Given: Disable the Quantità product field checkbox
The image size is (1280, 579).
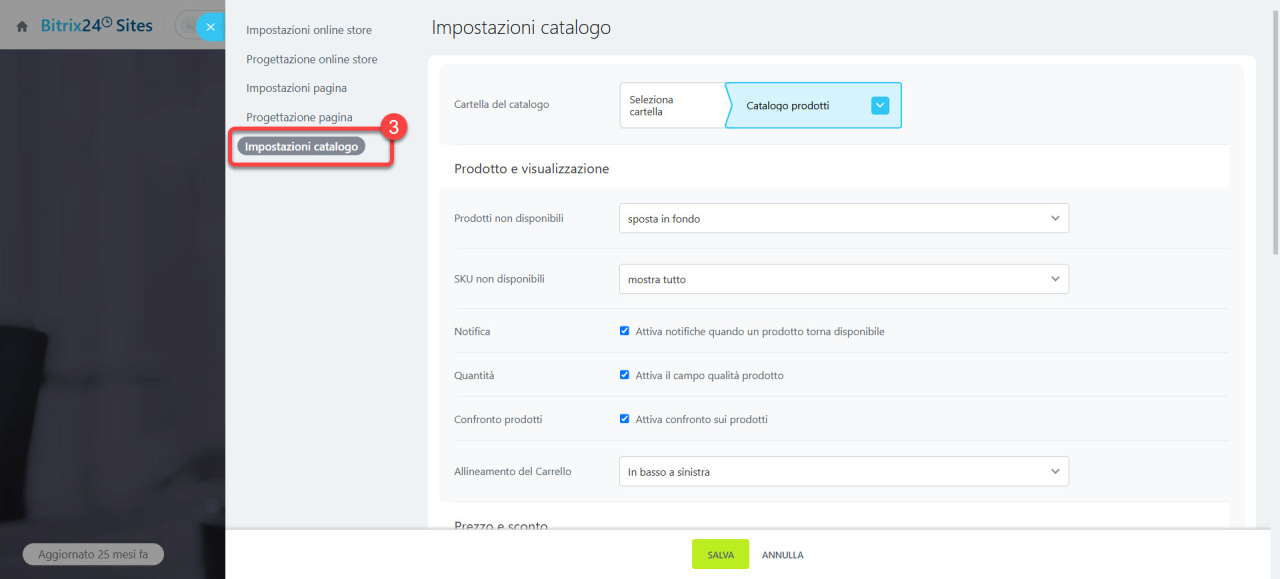Looking at the screenshot, I should tap(625, 375).
